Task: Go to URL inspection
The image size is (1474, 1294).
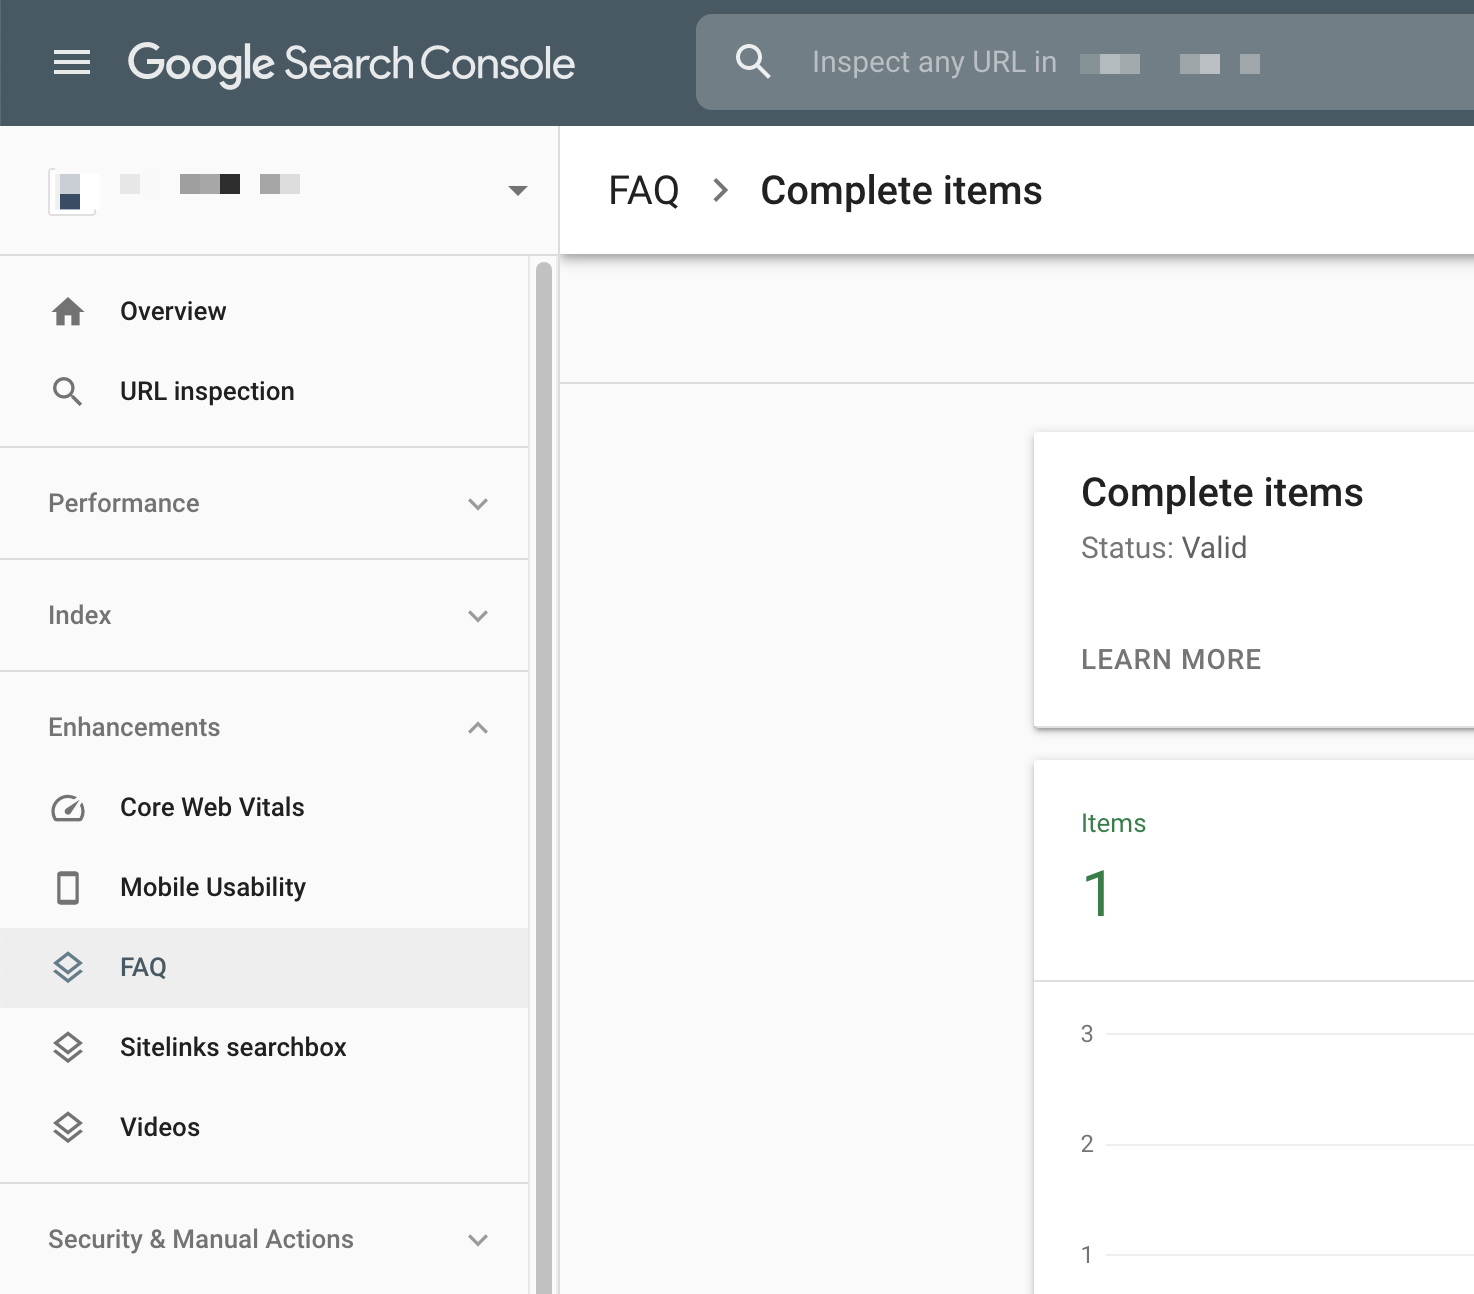Action: coord(264,391)
